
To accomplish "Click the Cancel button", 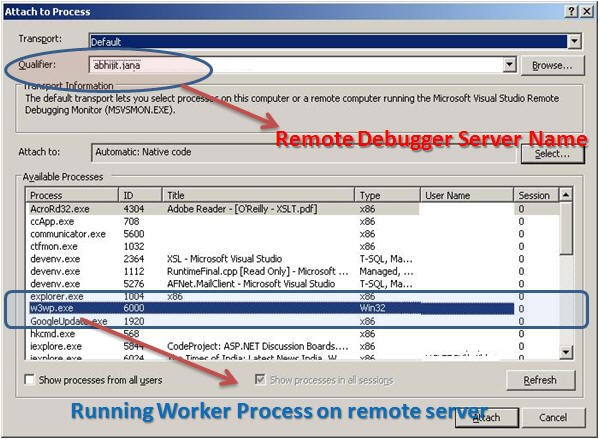I will (553, 417).
